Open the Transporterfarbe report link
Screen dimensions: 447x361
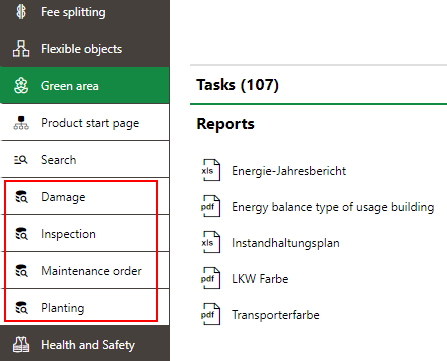pos(276,315)
